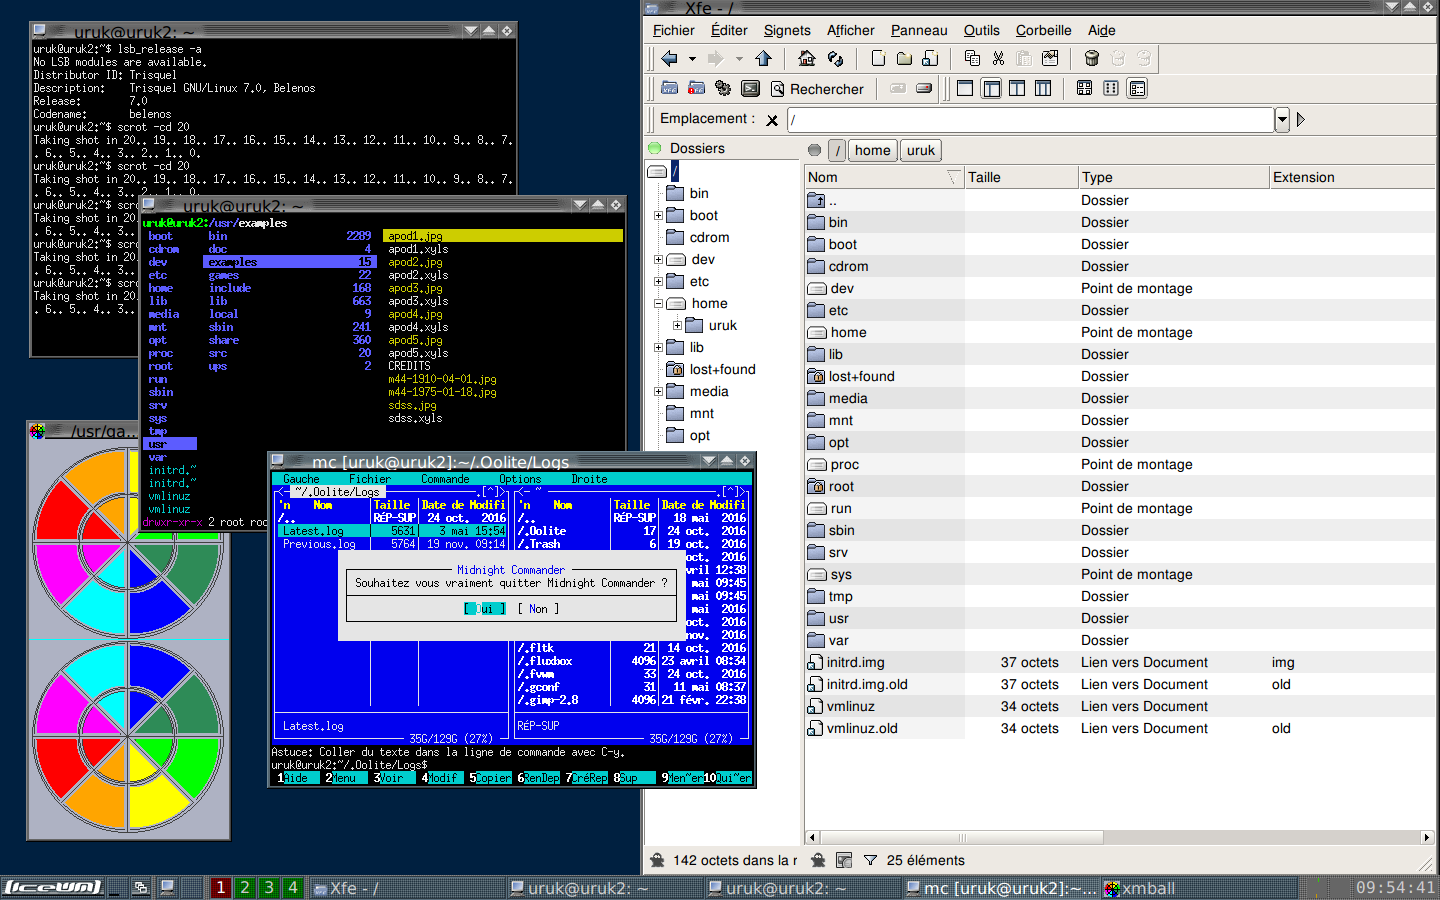Viewport: 1440px width, 900px height.
Task: Run a command via the gears icon
Action: pos(723,88)
